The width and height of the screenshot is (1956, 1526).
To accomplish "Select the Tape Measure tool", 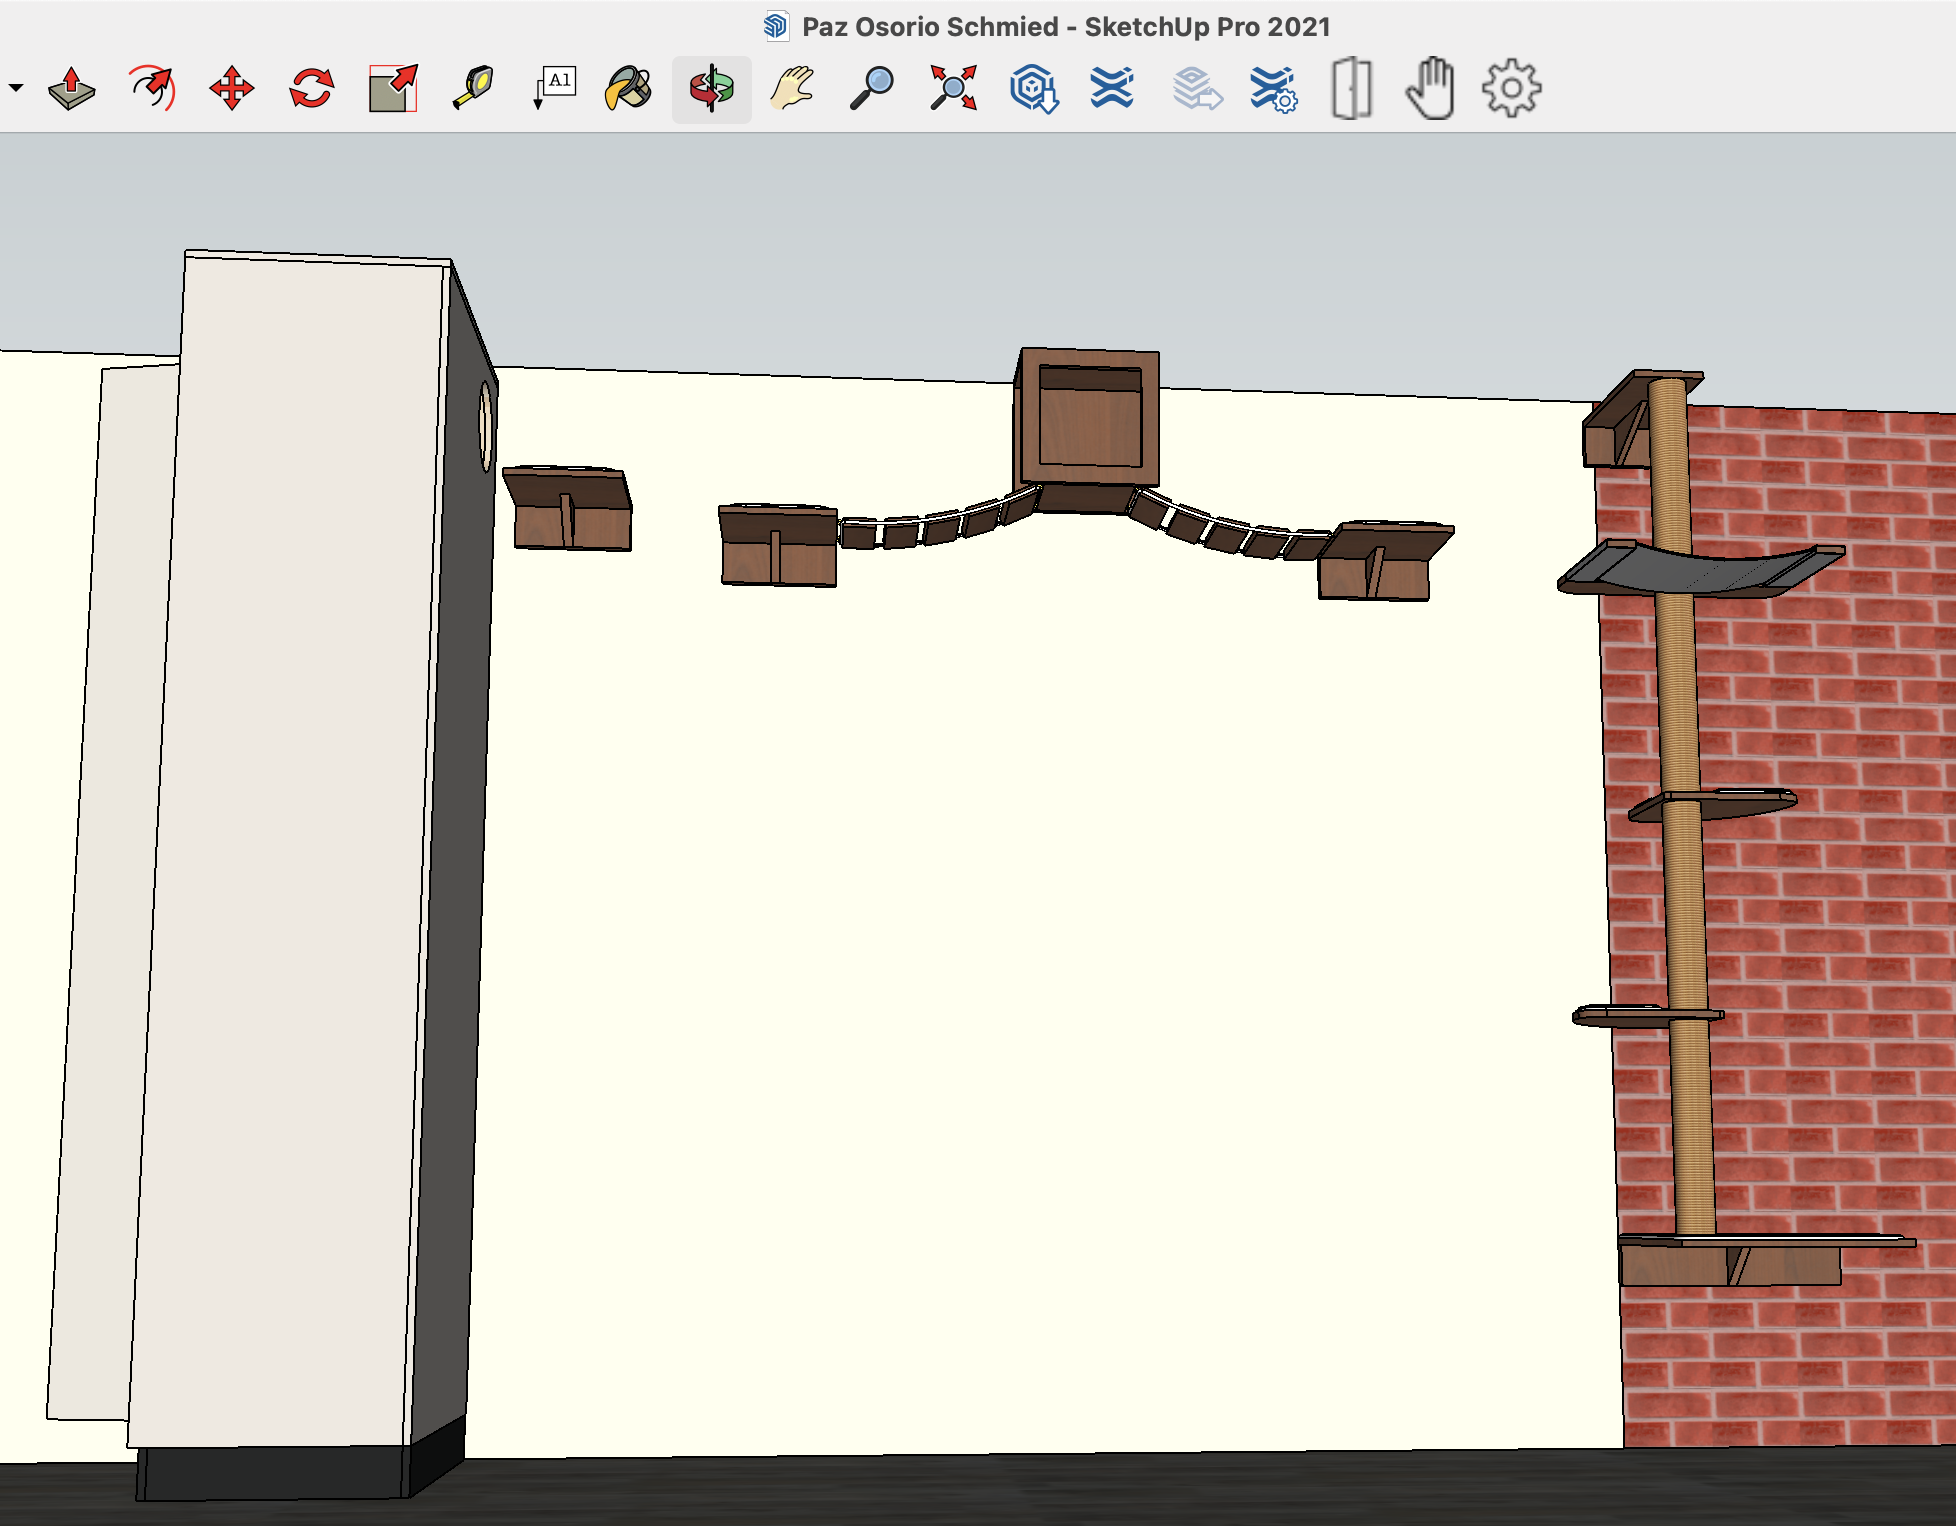I will coord(473,89).
